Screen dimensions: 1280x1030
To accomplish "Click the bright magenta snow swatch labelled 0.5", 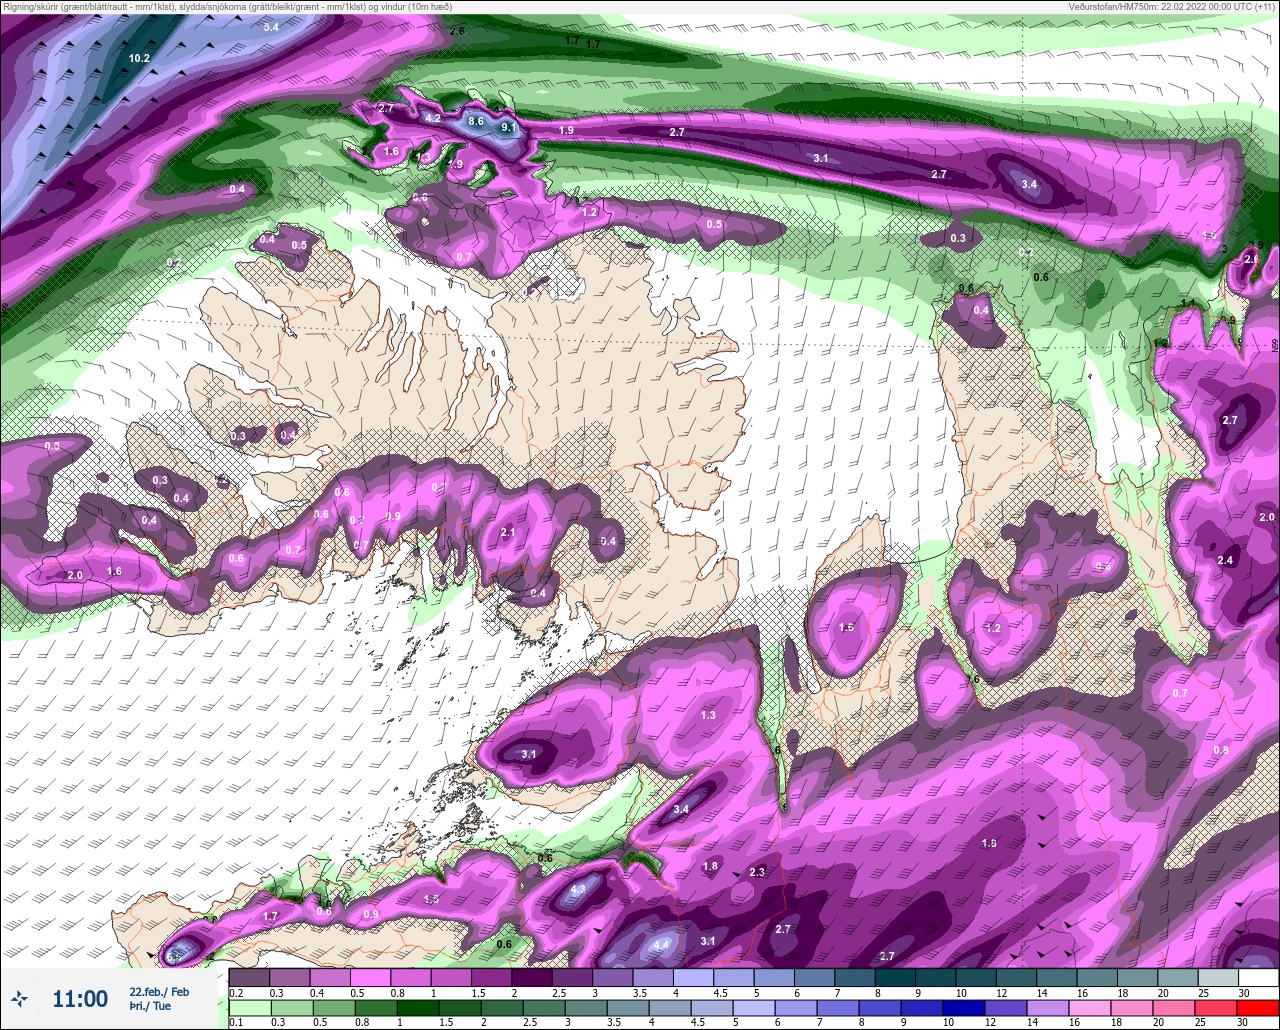I will click(370, 977).
